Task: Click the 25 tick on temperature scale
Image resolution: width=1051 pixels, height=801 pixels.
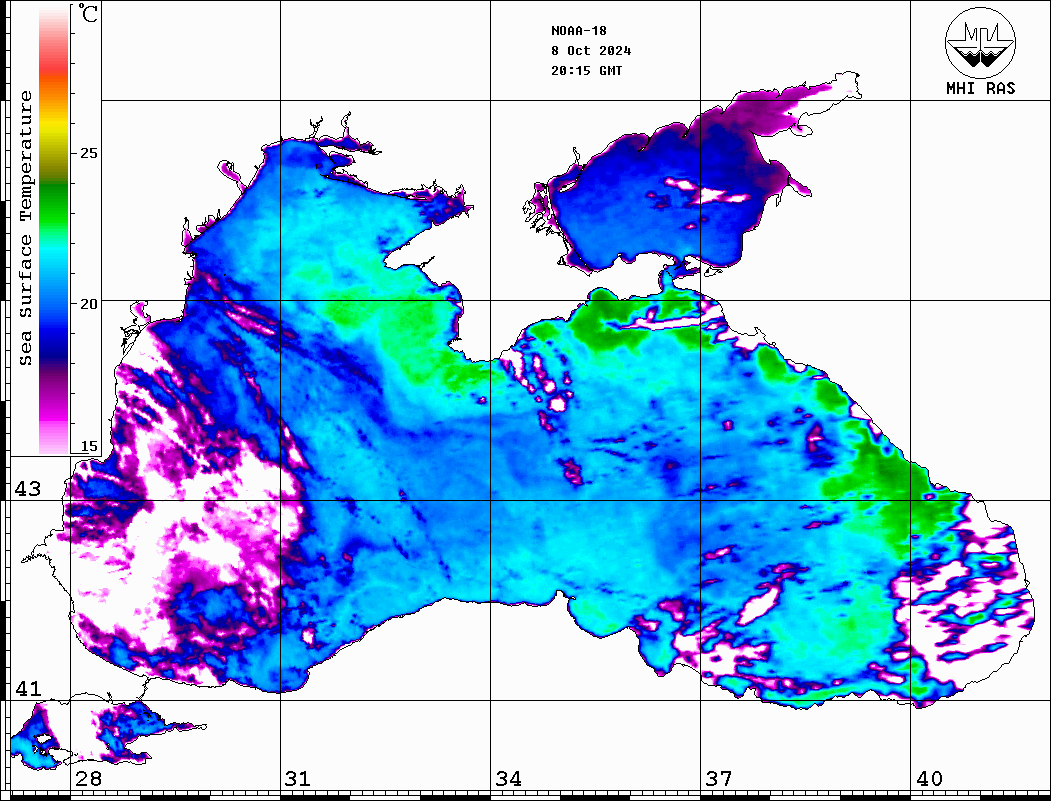Action: click(88, 153)
